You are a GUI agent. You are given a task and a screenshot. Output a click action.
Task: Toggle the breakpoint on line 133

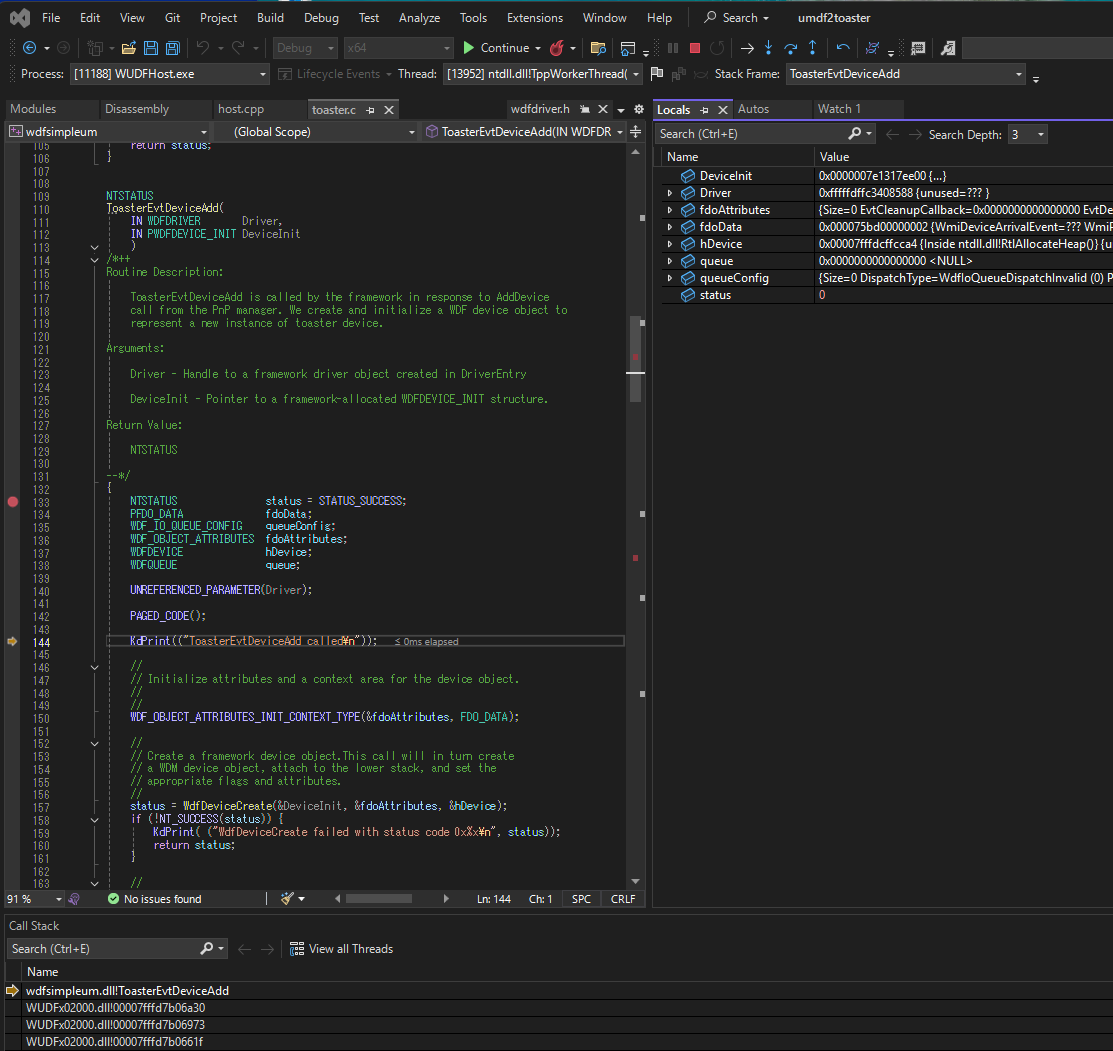(12, 501)
